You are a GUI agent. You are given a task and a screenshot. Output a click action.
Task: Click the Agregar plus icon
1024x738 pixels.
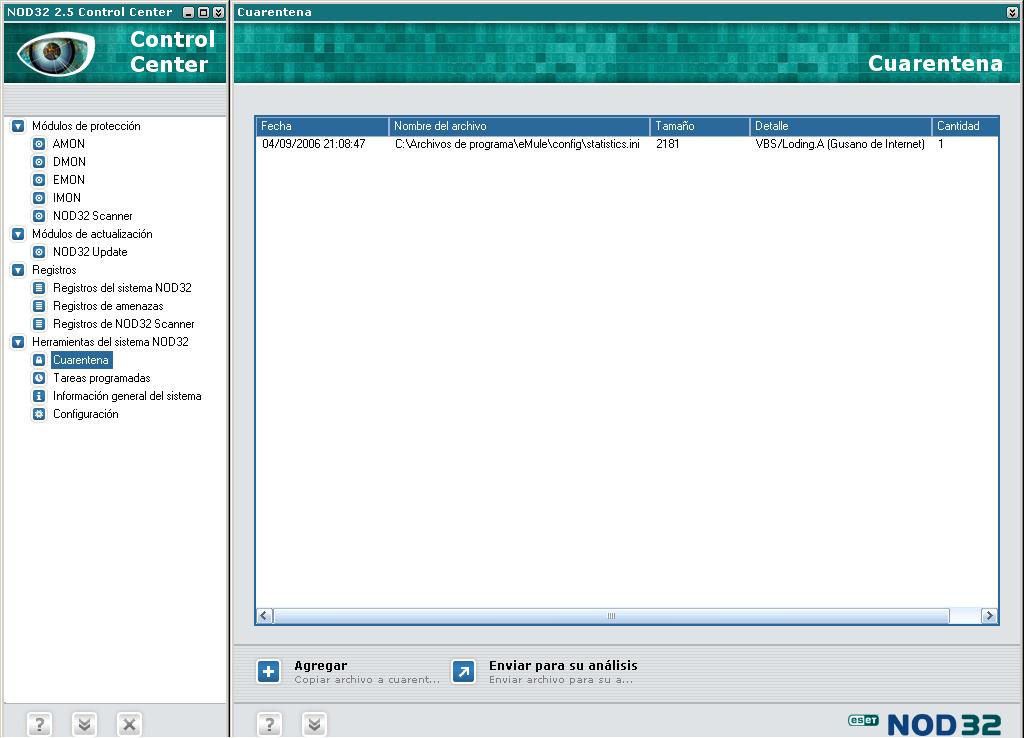pos(268,671)
